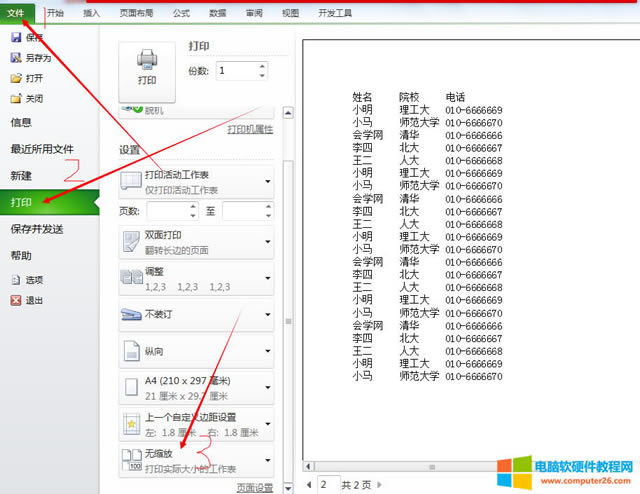The image size is (640, 494).
Task: Expand the print active sheets dropdown
Action: coord(268,182)
